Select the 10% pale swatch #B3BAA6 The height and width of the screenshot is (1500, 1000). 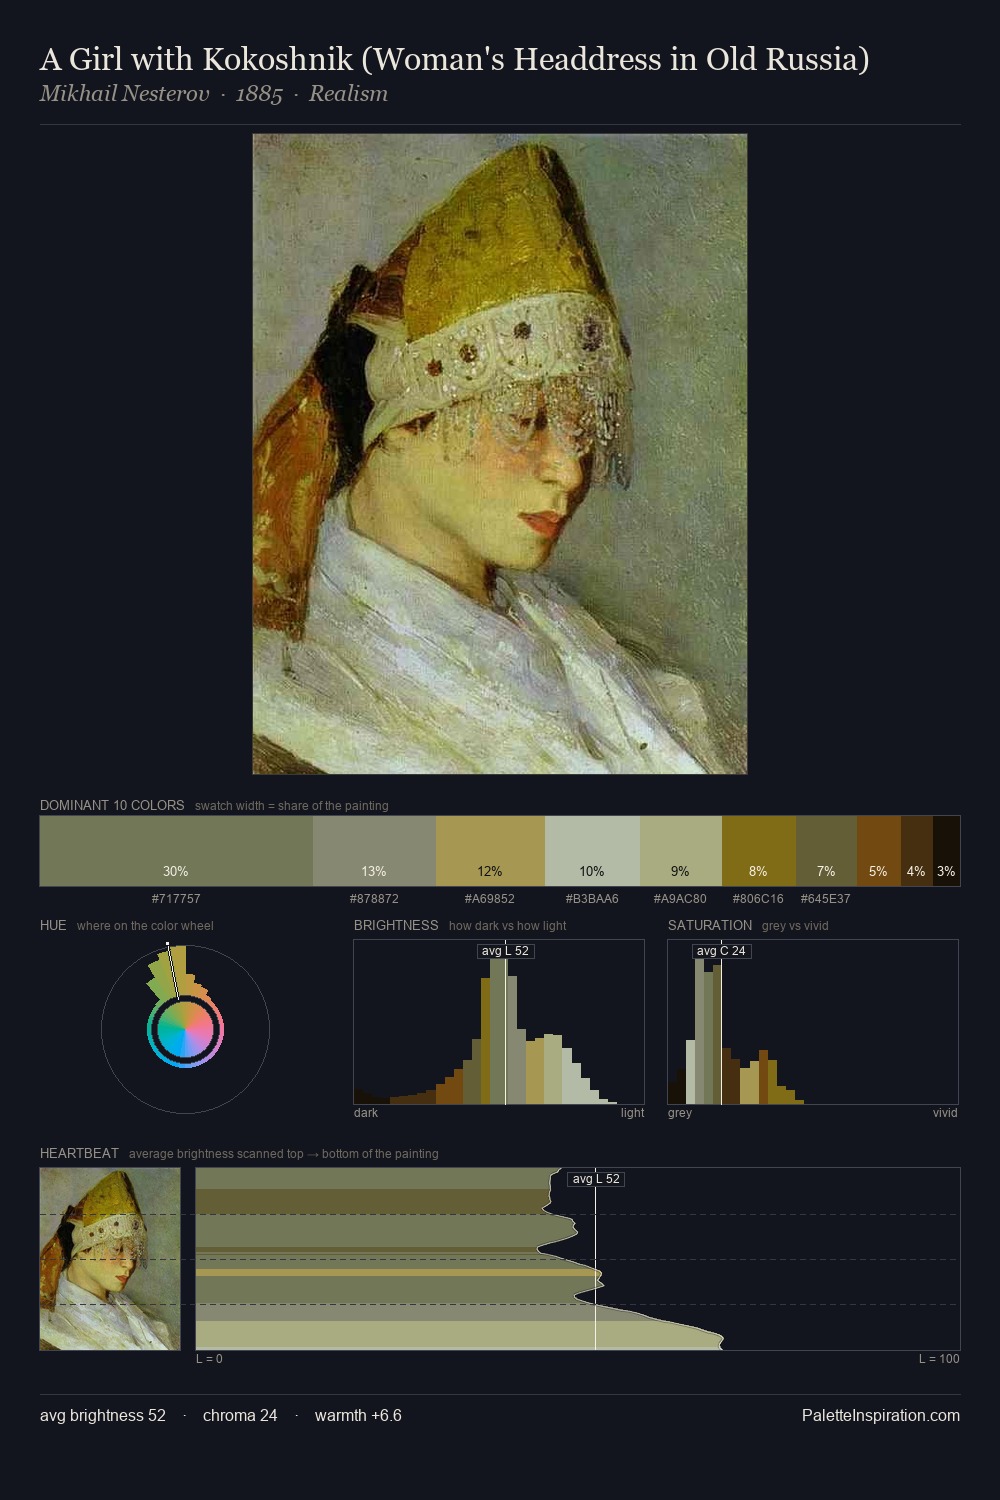pyautogui.click(x=592, y=851)
